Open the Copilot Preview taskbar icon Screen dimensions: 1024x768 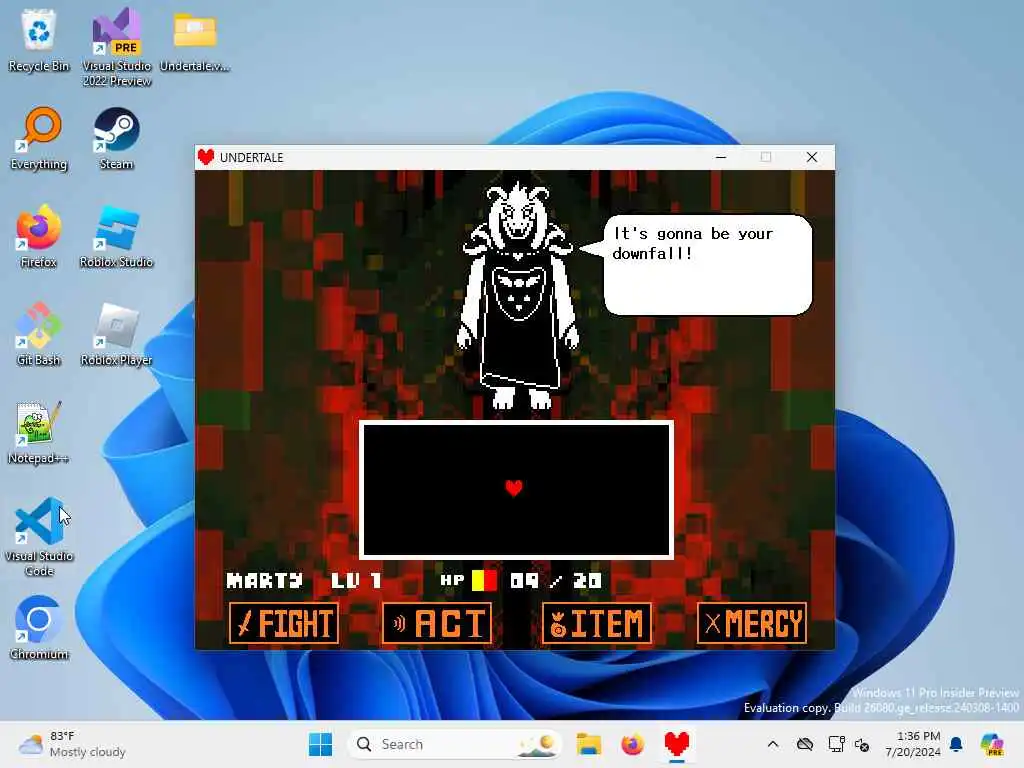[992, 744]
